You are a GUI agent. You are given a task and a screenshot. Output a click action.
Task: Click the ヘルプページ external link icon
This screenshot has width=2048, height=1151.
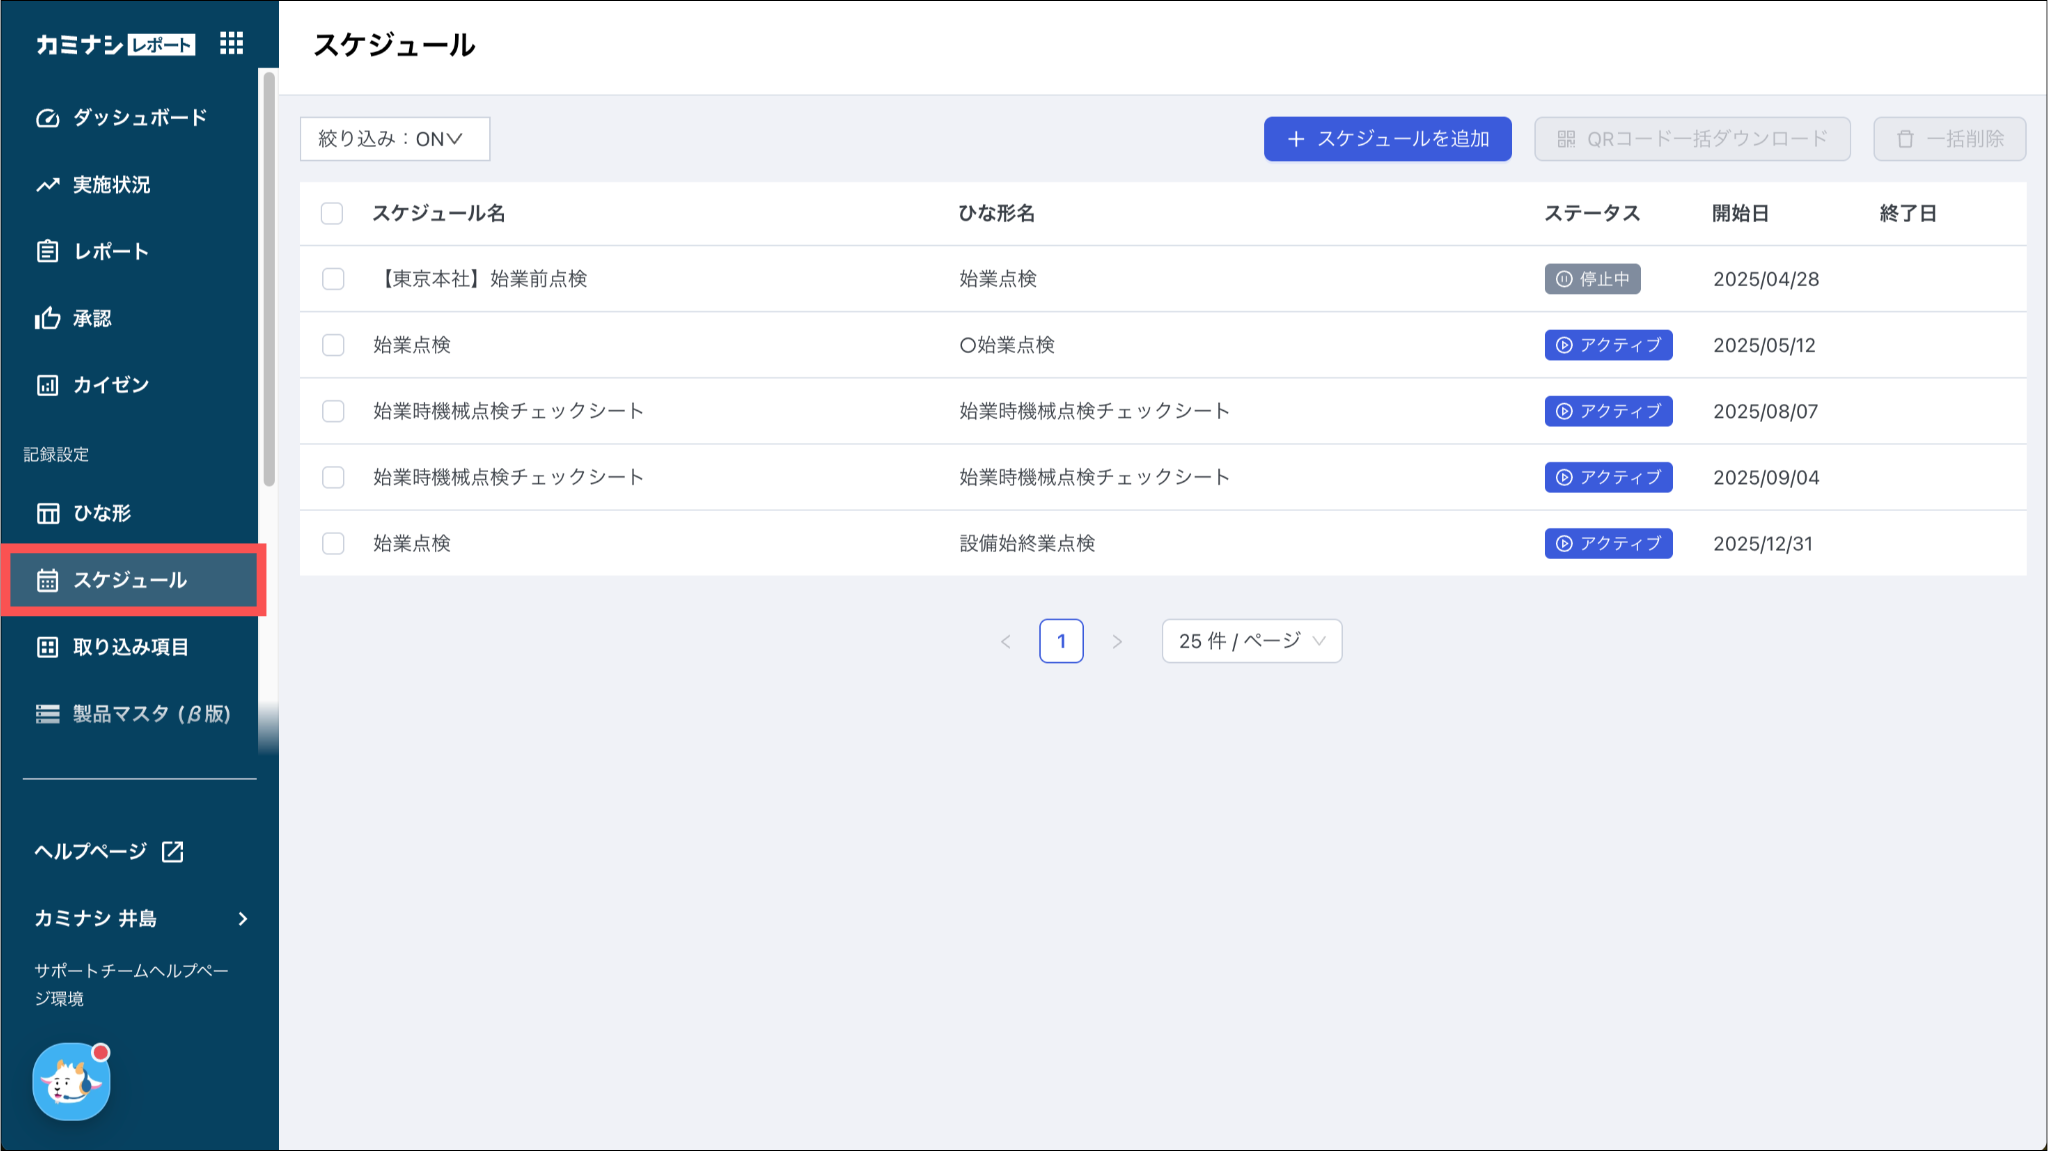click(173, 851)
